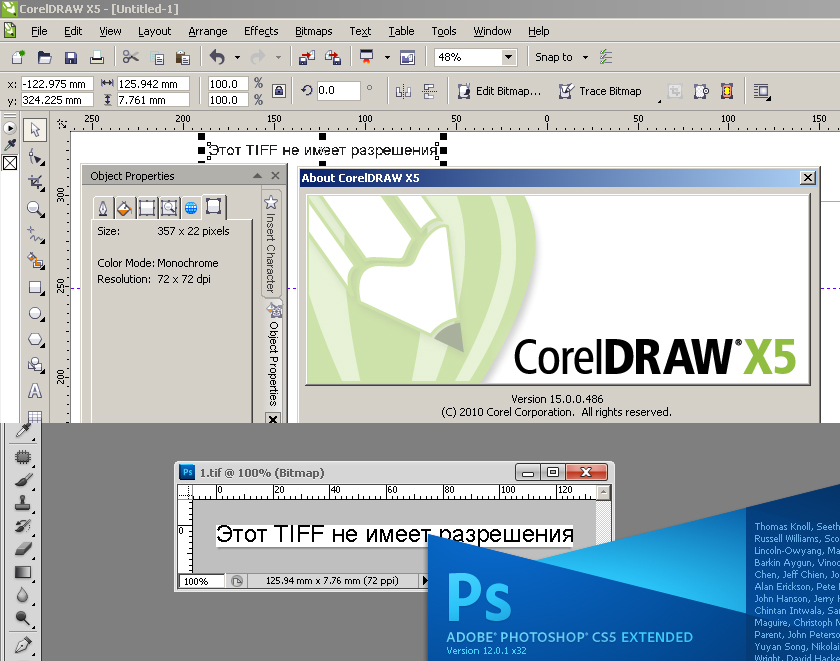Screen dimensions: 840x661
Task: Click the no-color swatch with X
Action: tap(10, 163)
